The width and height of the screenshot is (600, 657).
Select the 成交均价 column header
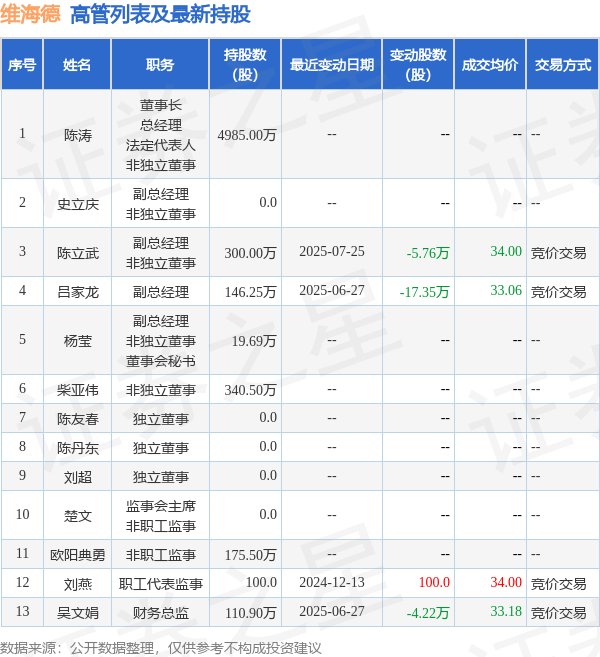490,65
